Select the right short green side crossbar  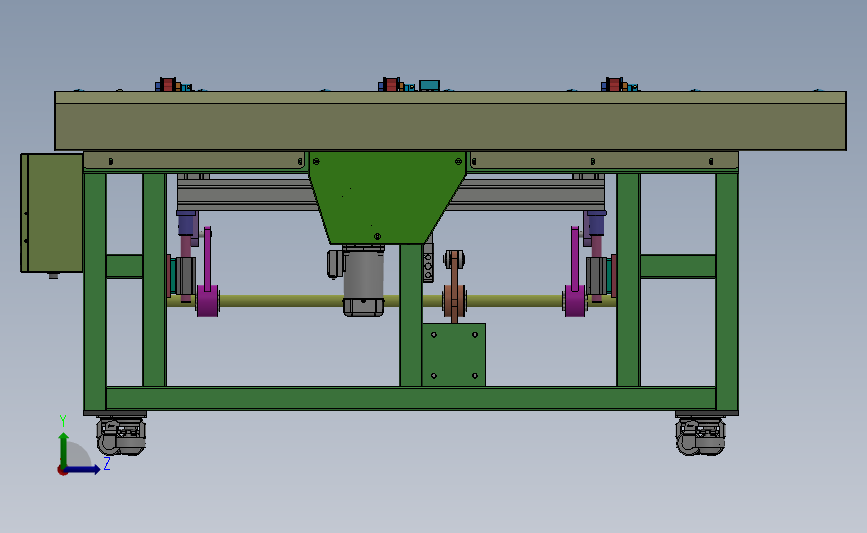(678, 266)
